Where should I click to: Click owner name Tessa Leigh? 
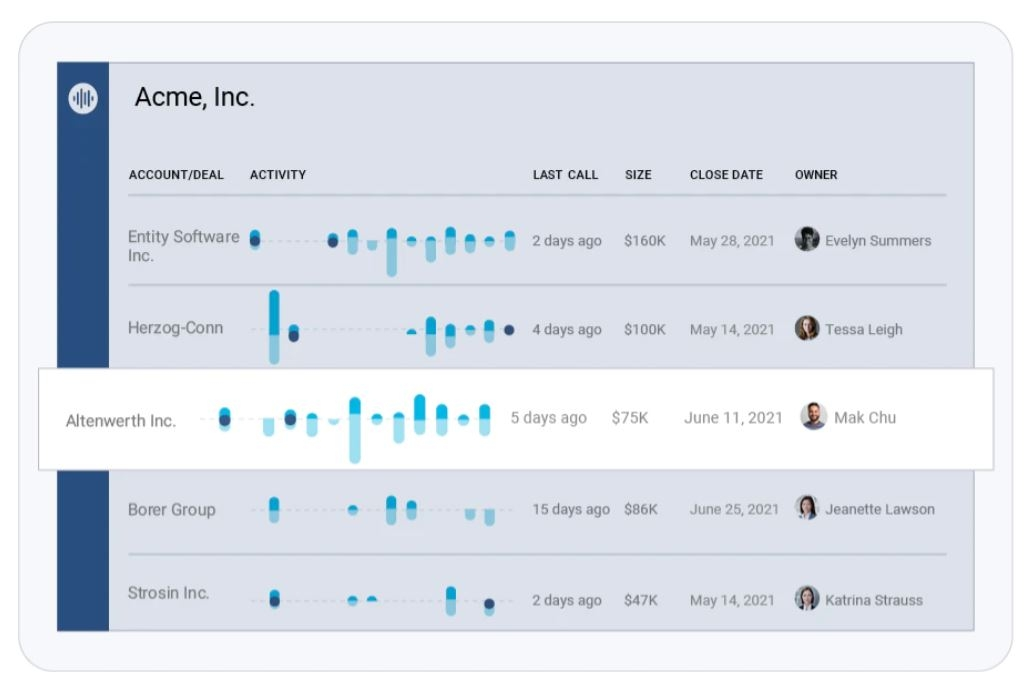tap(864, 329)
